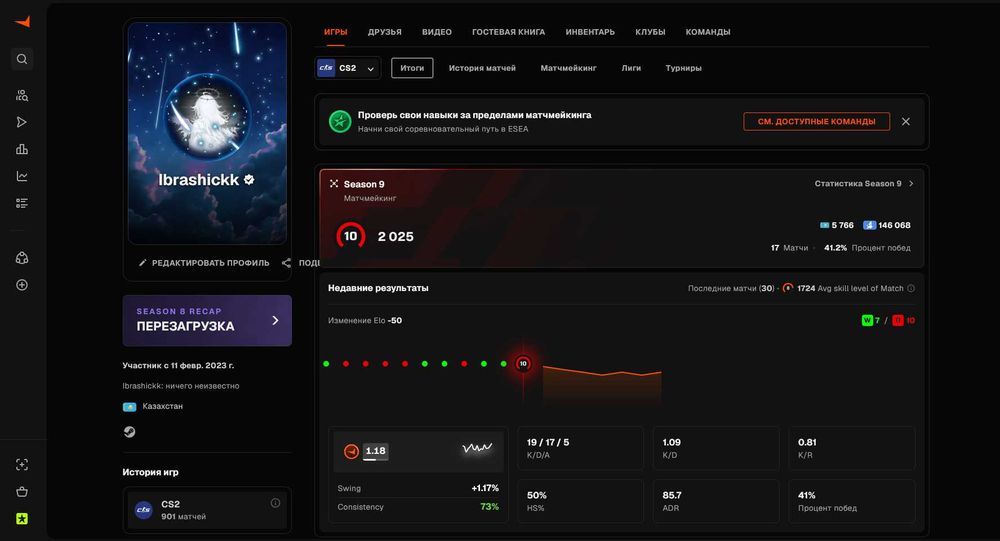Switch to the ИГРЫ tab
The height and width of the screenshot is (541, 1000).
335,32
